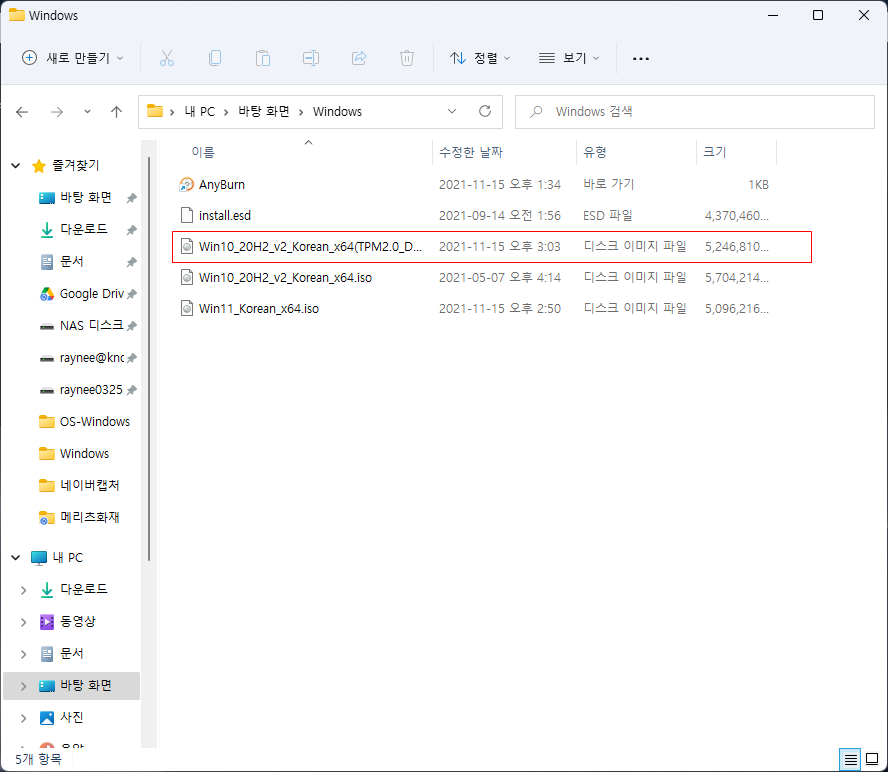Expand 문서 under 내 PC

click(x=23, y=654)
